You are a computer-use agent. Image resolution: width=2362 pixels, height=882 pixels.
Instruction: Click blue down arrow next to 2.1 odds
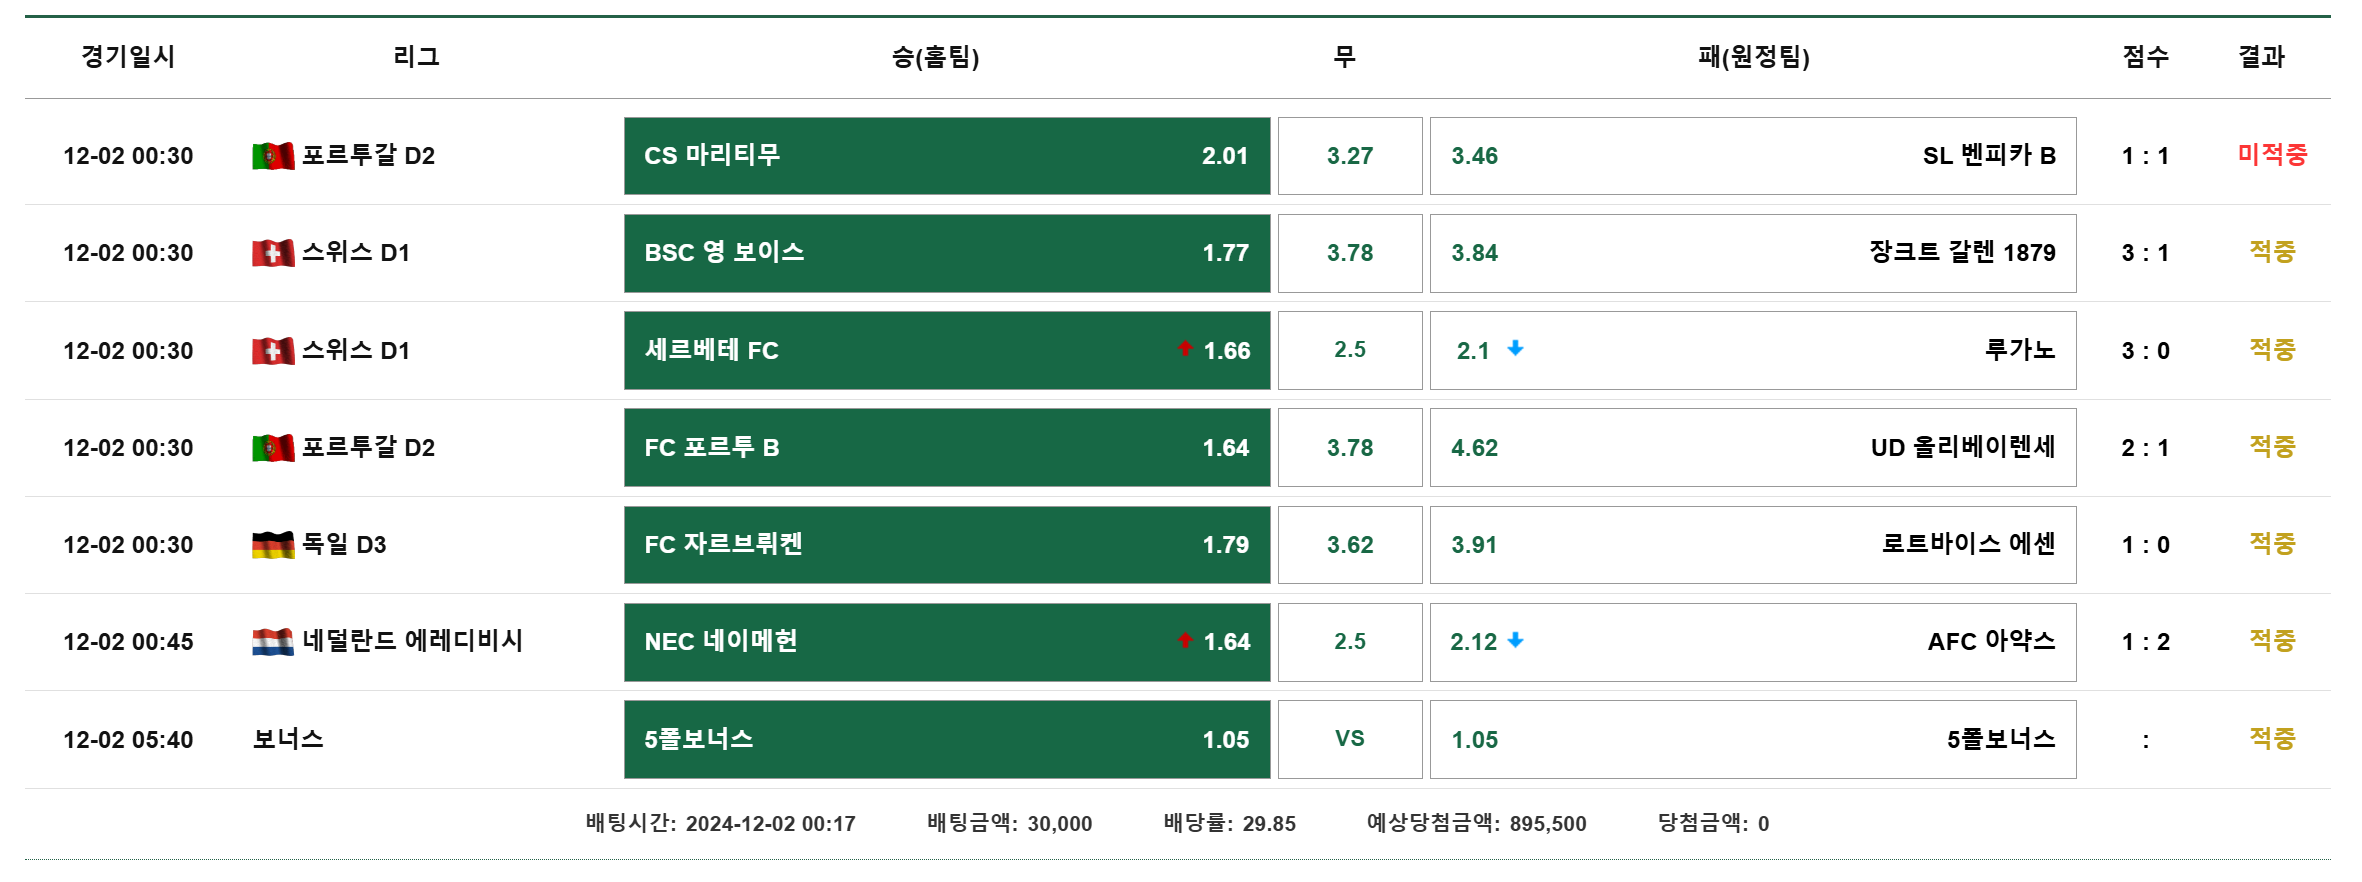tap(1515, 349)
